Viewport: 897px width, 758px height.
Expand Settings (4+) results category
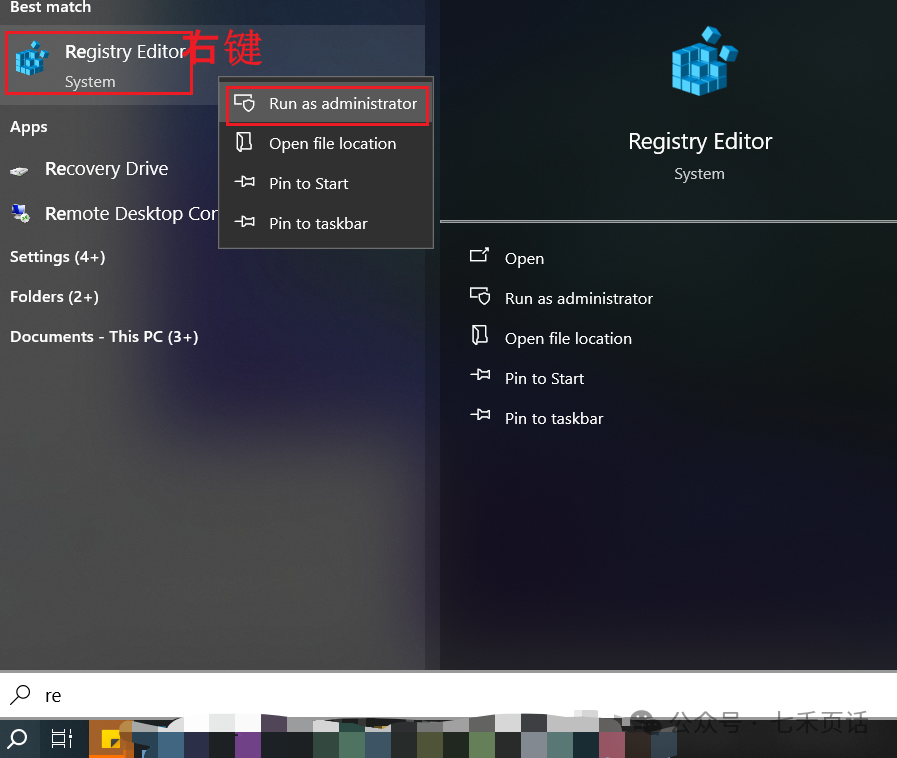58,257
